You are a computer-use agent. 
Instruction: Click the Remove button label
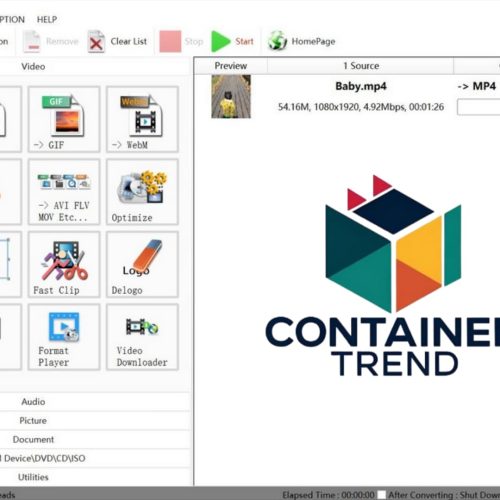[x=62, y=41]
